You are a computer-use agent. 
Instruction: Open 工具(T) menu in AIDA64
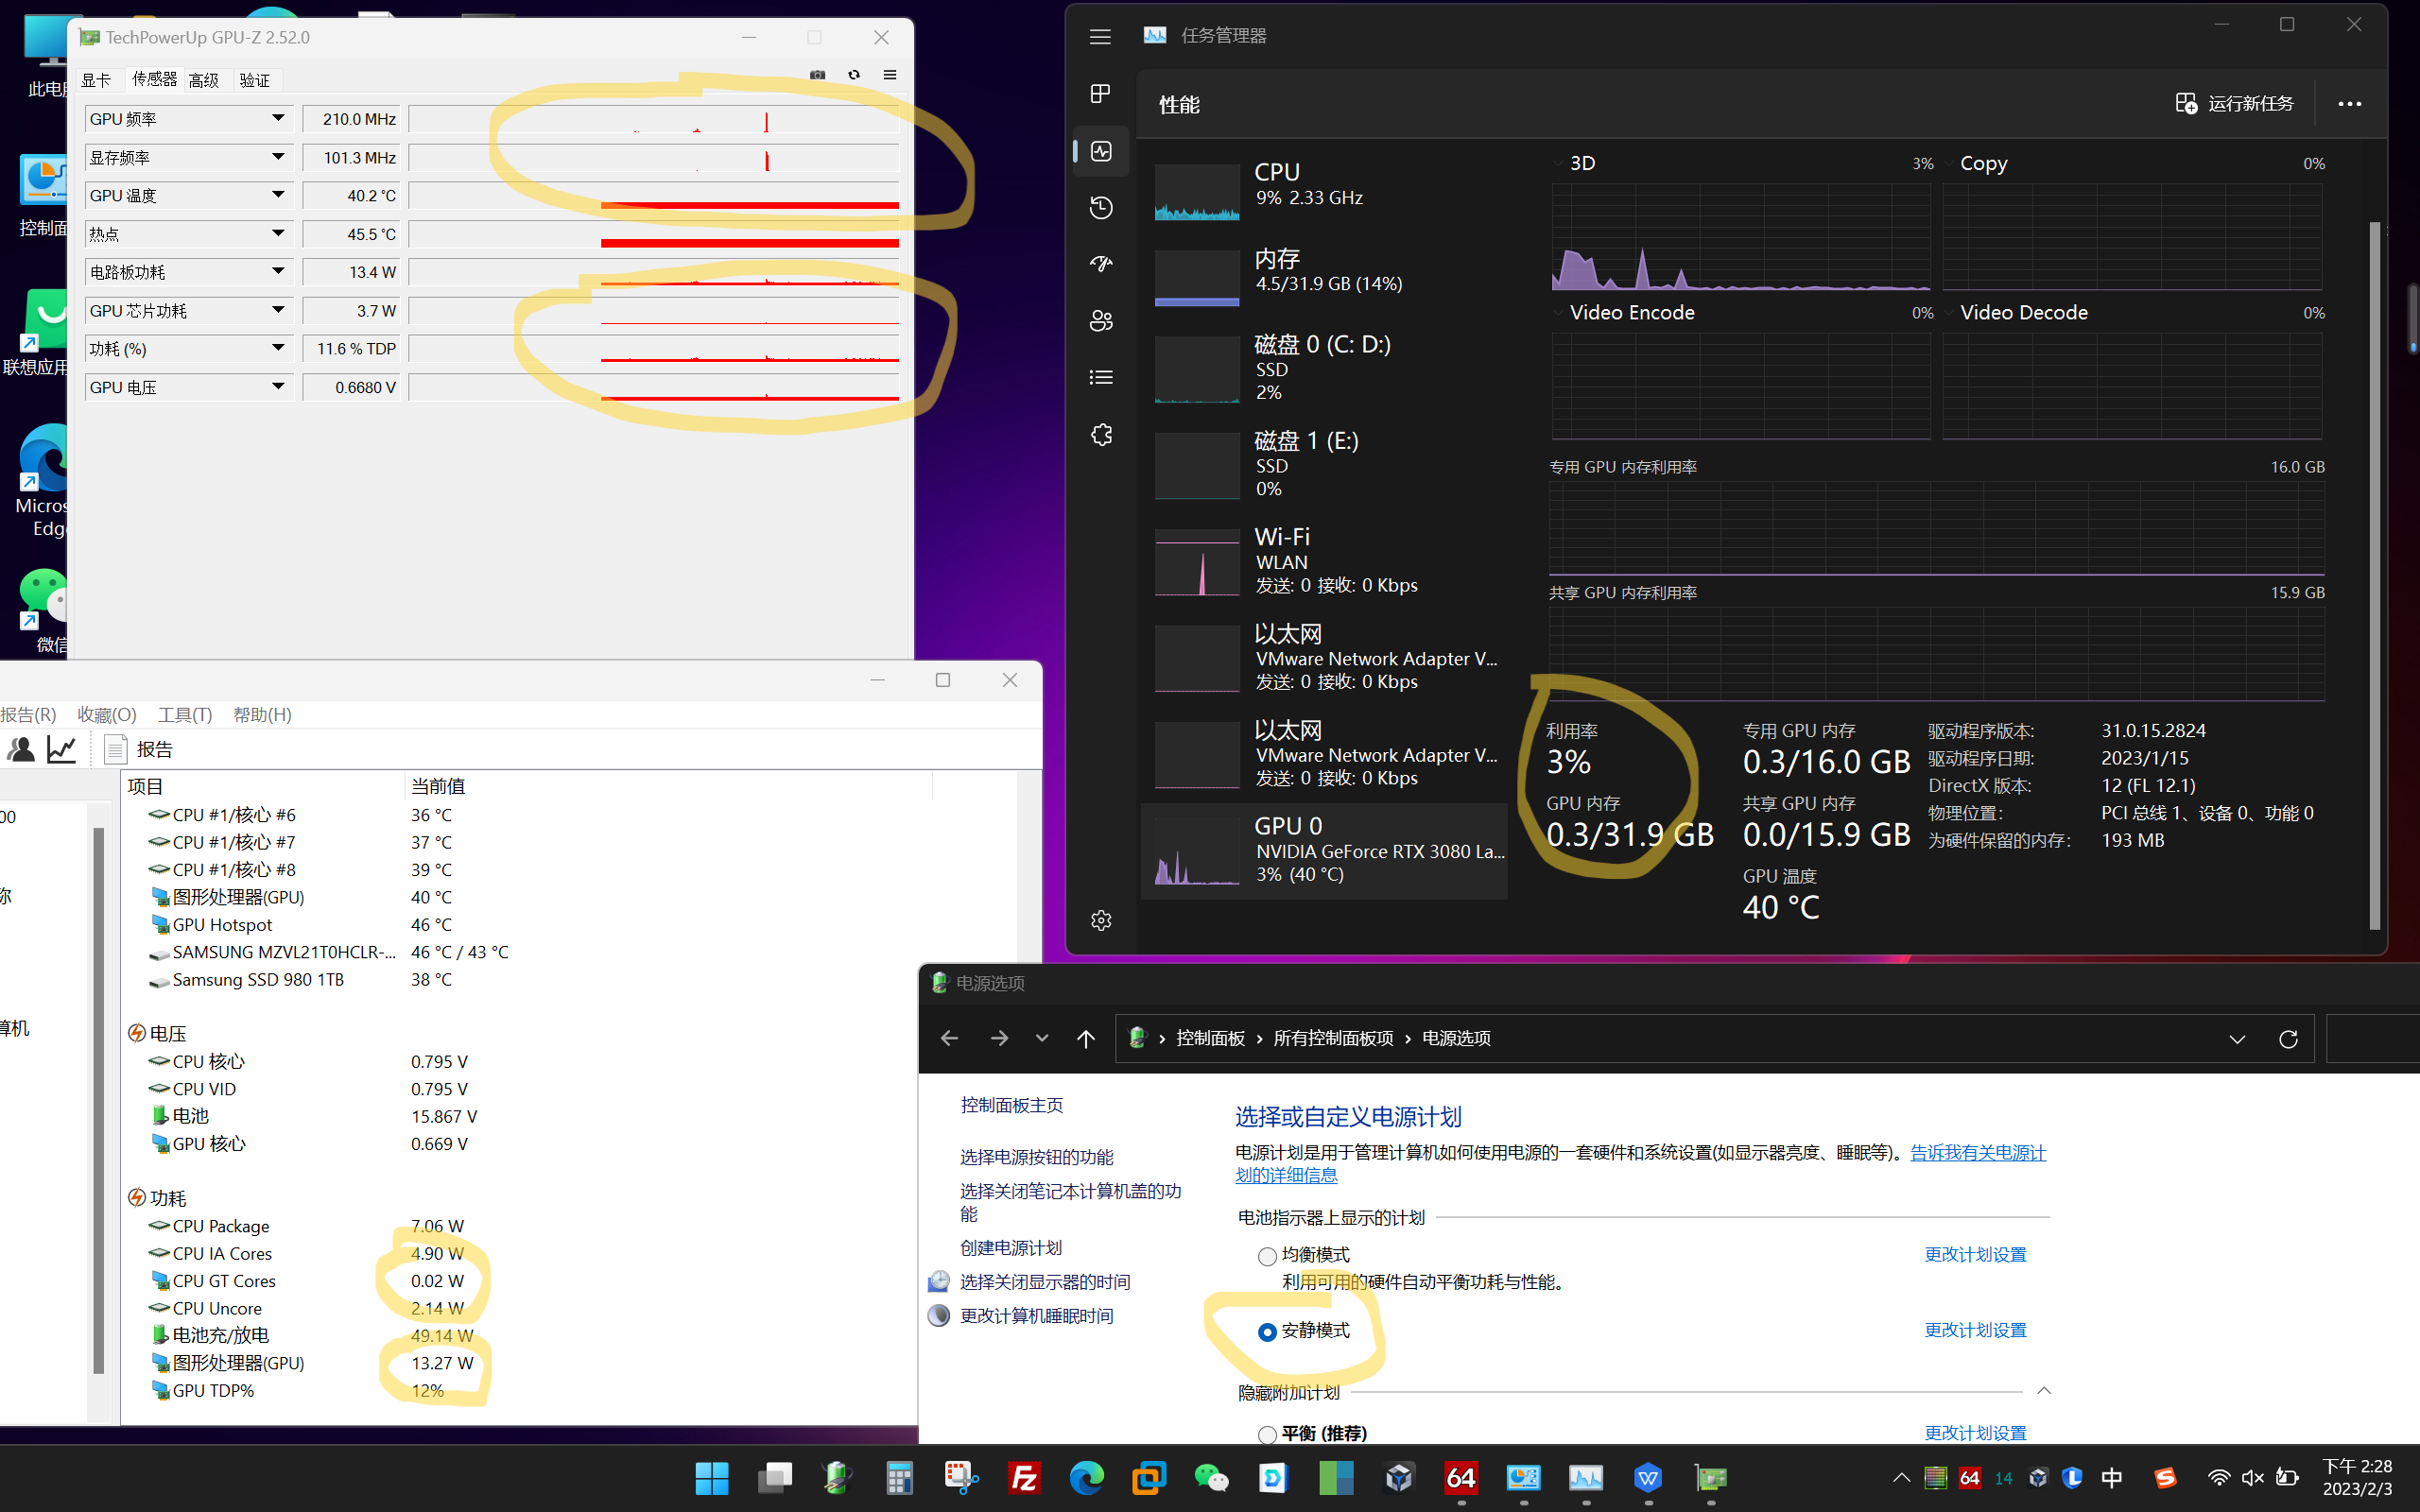(x=185, y=714)
